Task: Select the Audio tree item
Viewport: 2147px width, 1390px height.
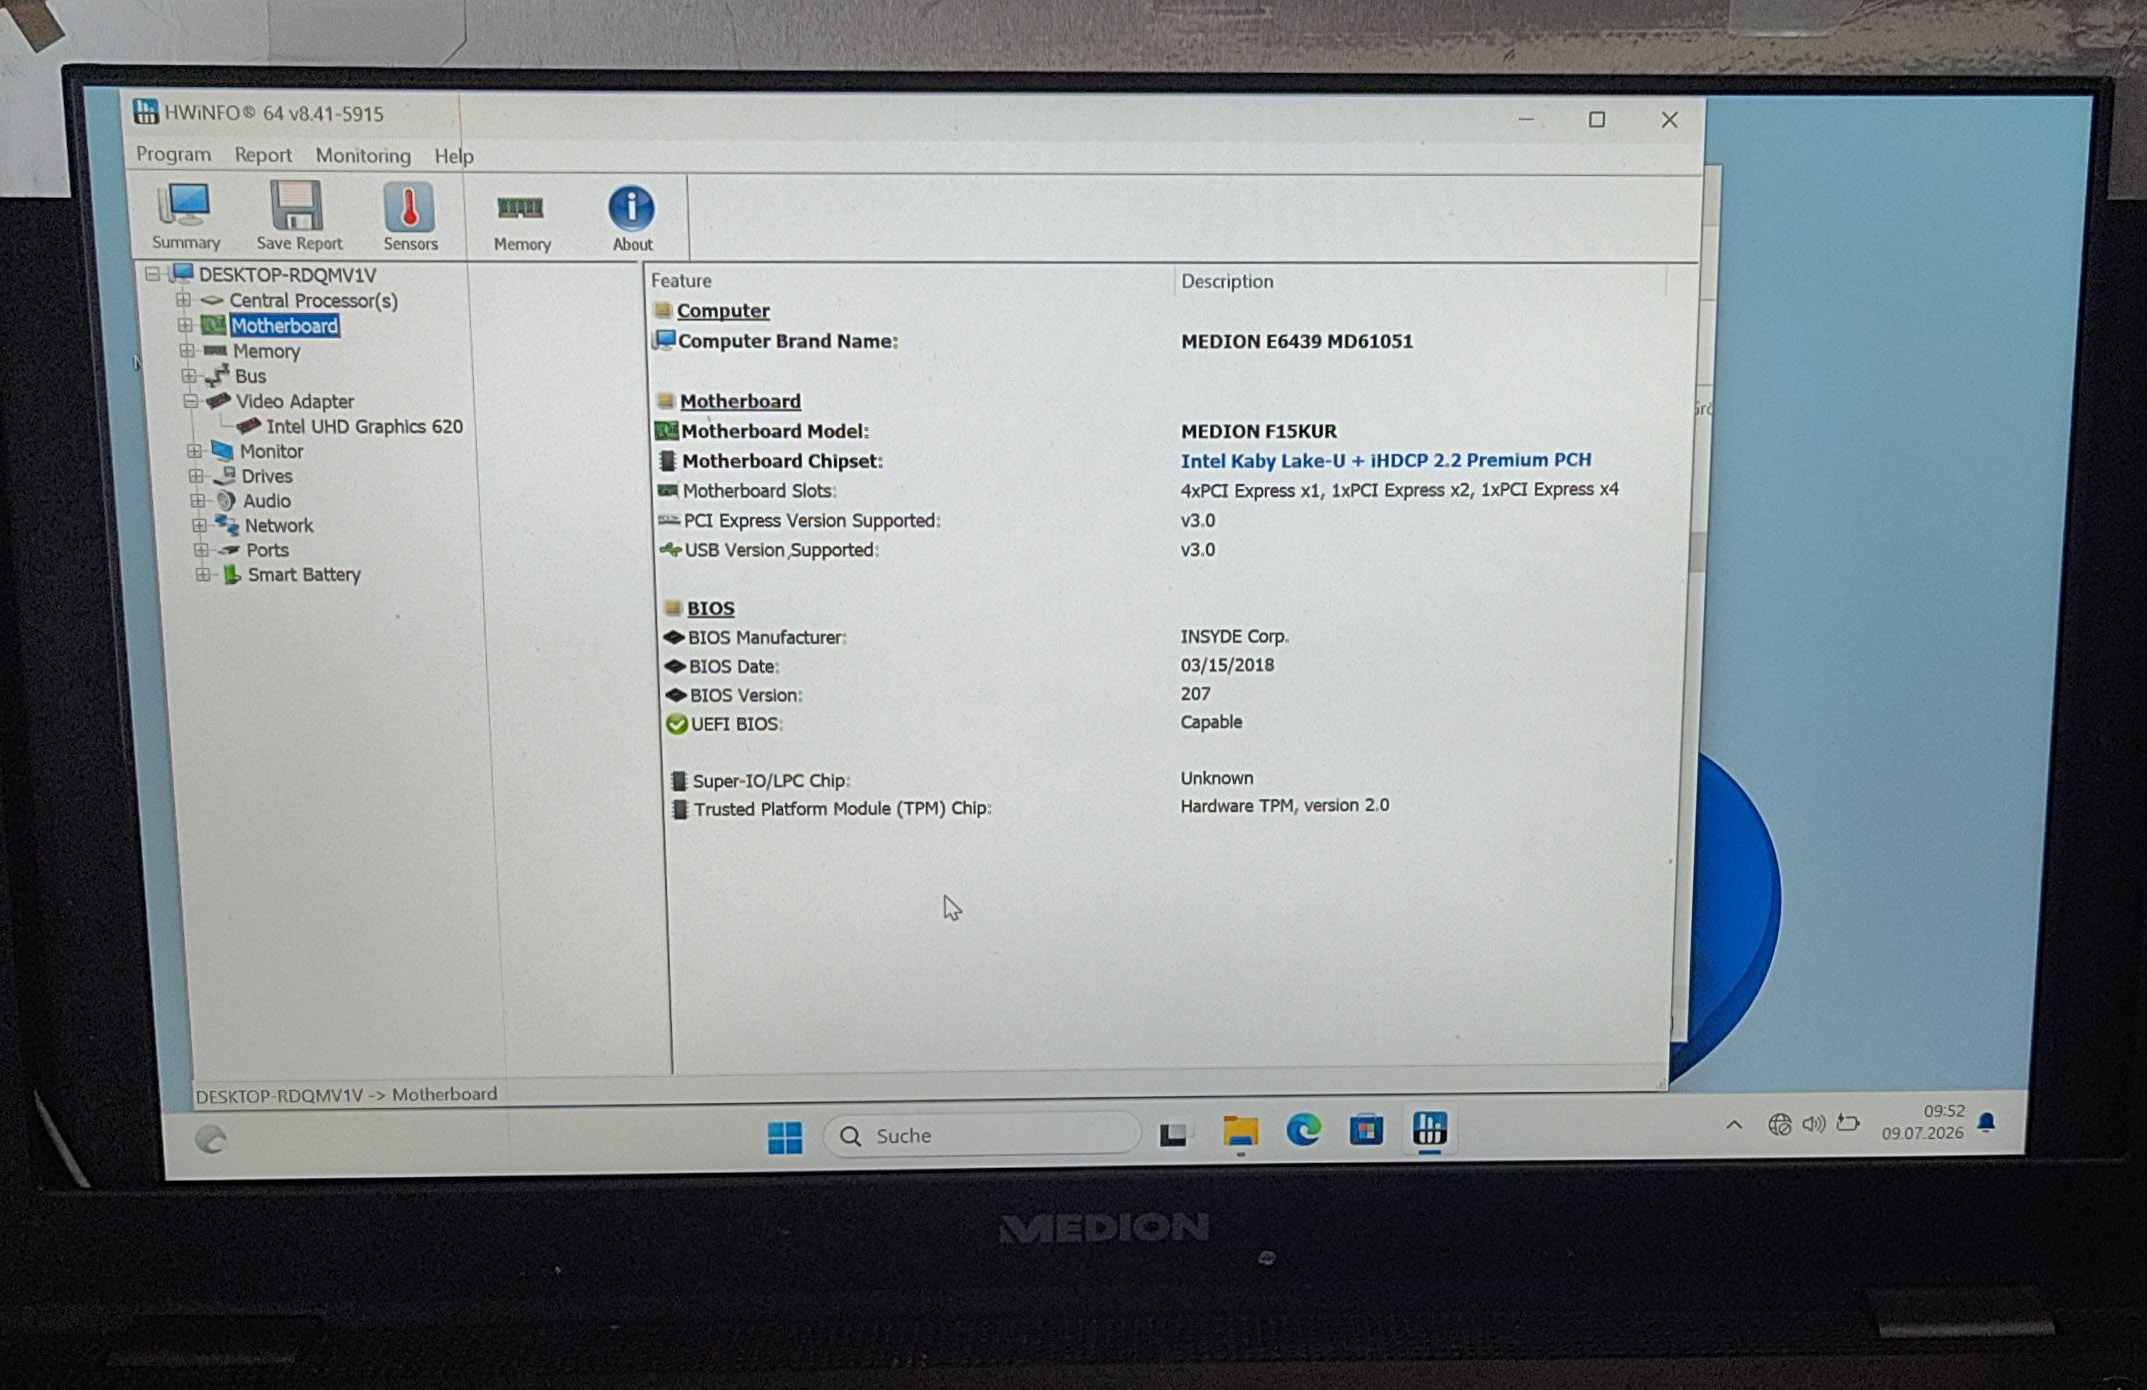Action: [x=267, y=501]
